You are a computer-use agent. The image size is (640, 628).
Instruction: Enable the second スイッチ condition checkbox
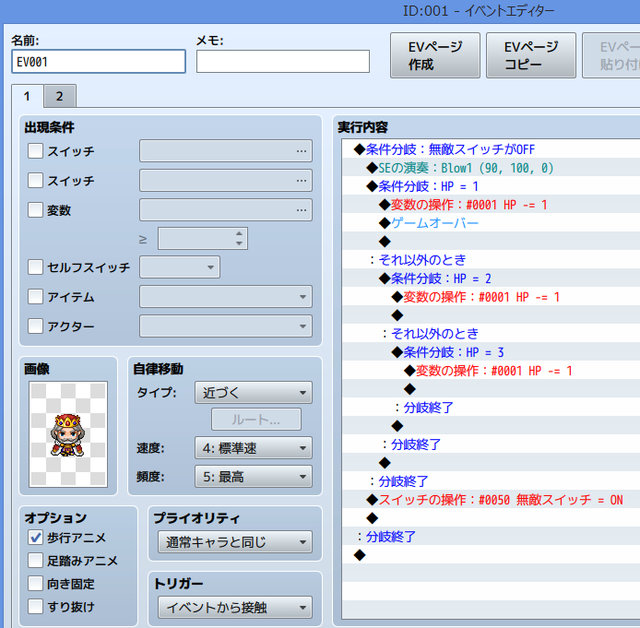(x=35, y=180)
